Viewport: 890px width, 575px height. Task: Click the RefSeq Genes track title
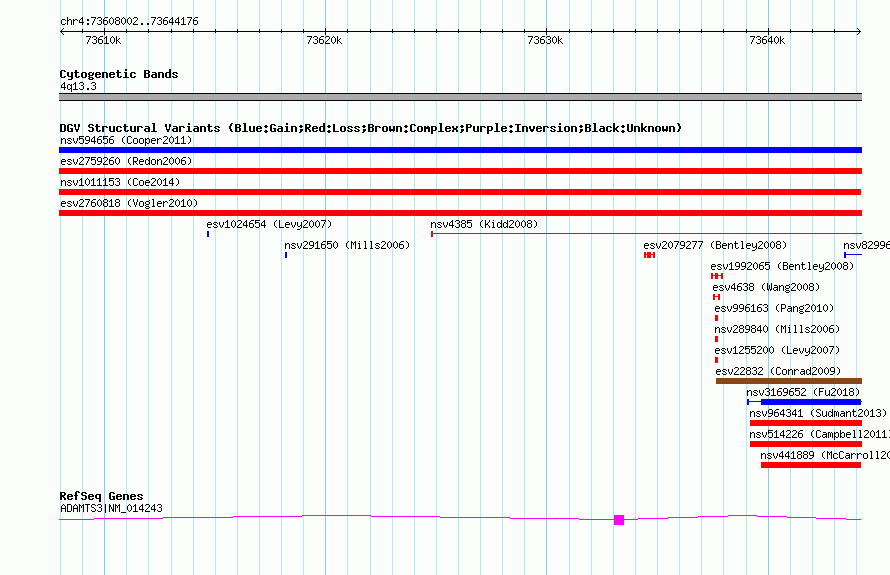point(101,496)
